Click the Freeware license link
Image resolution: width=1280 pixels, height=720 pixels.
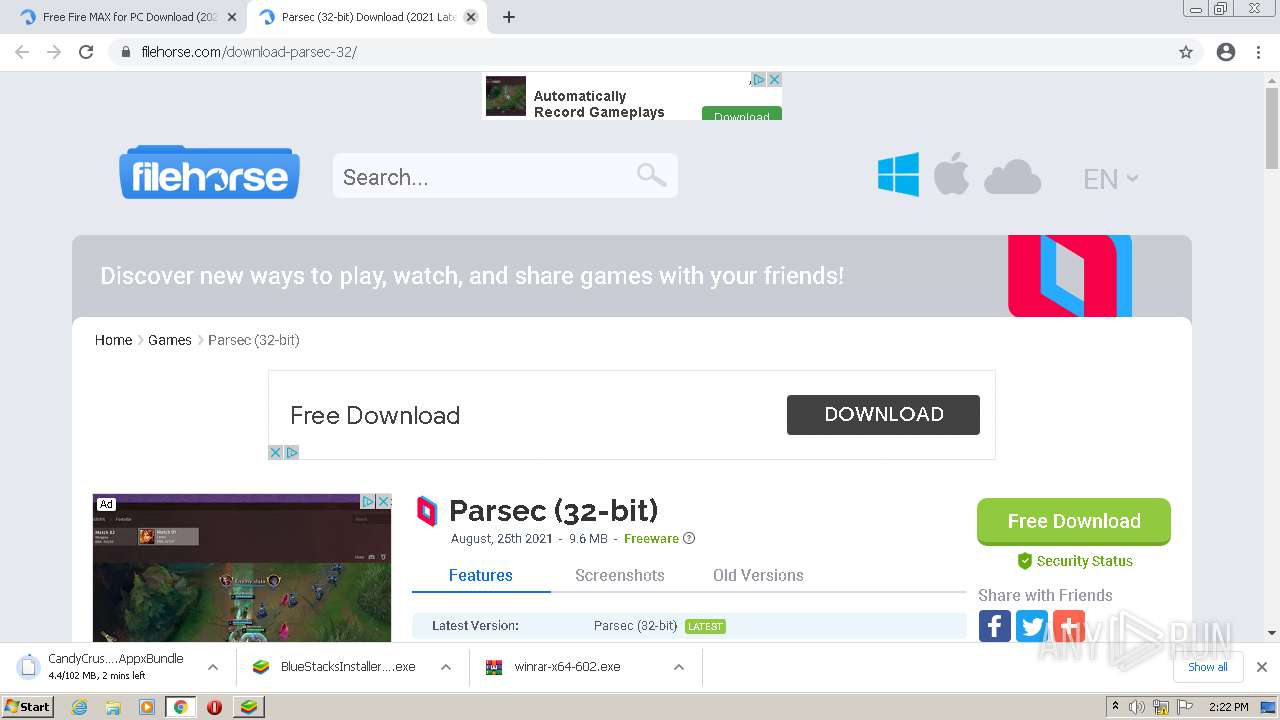(x=651, y=538)
